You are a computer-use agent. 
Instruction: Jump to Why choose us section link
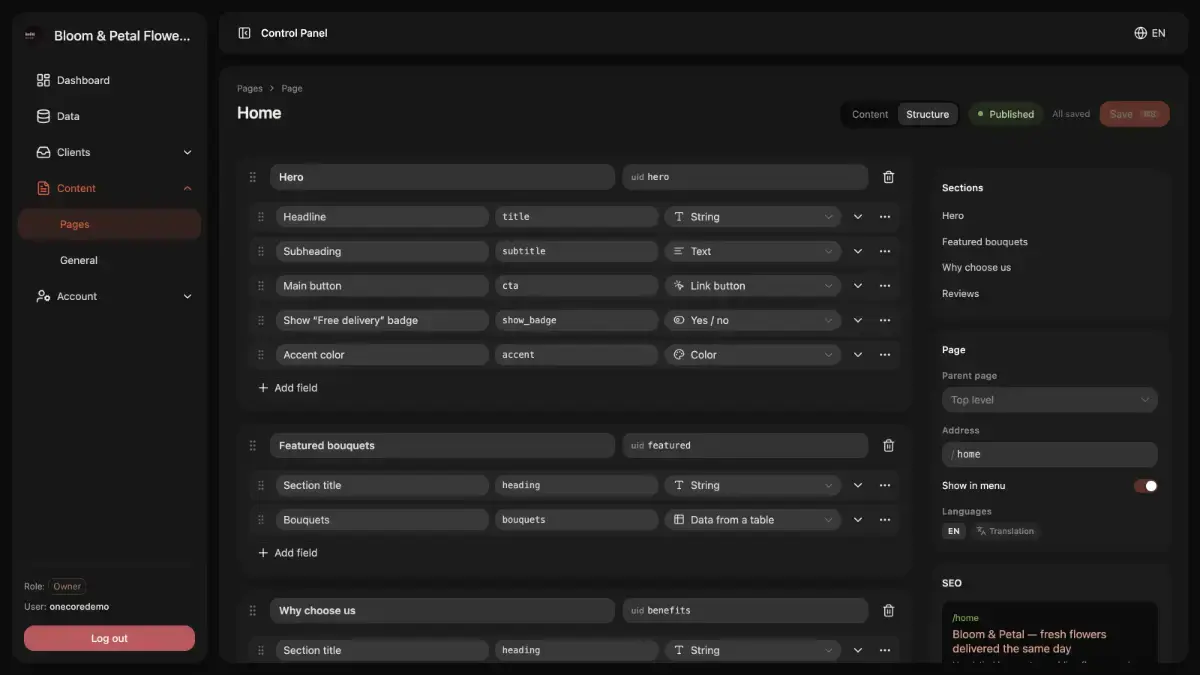(x=976, y=268)
